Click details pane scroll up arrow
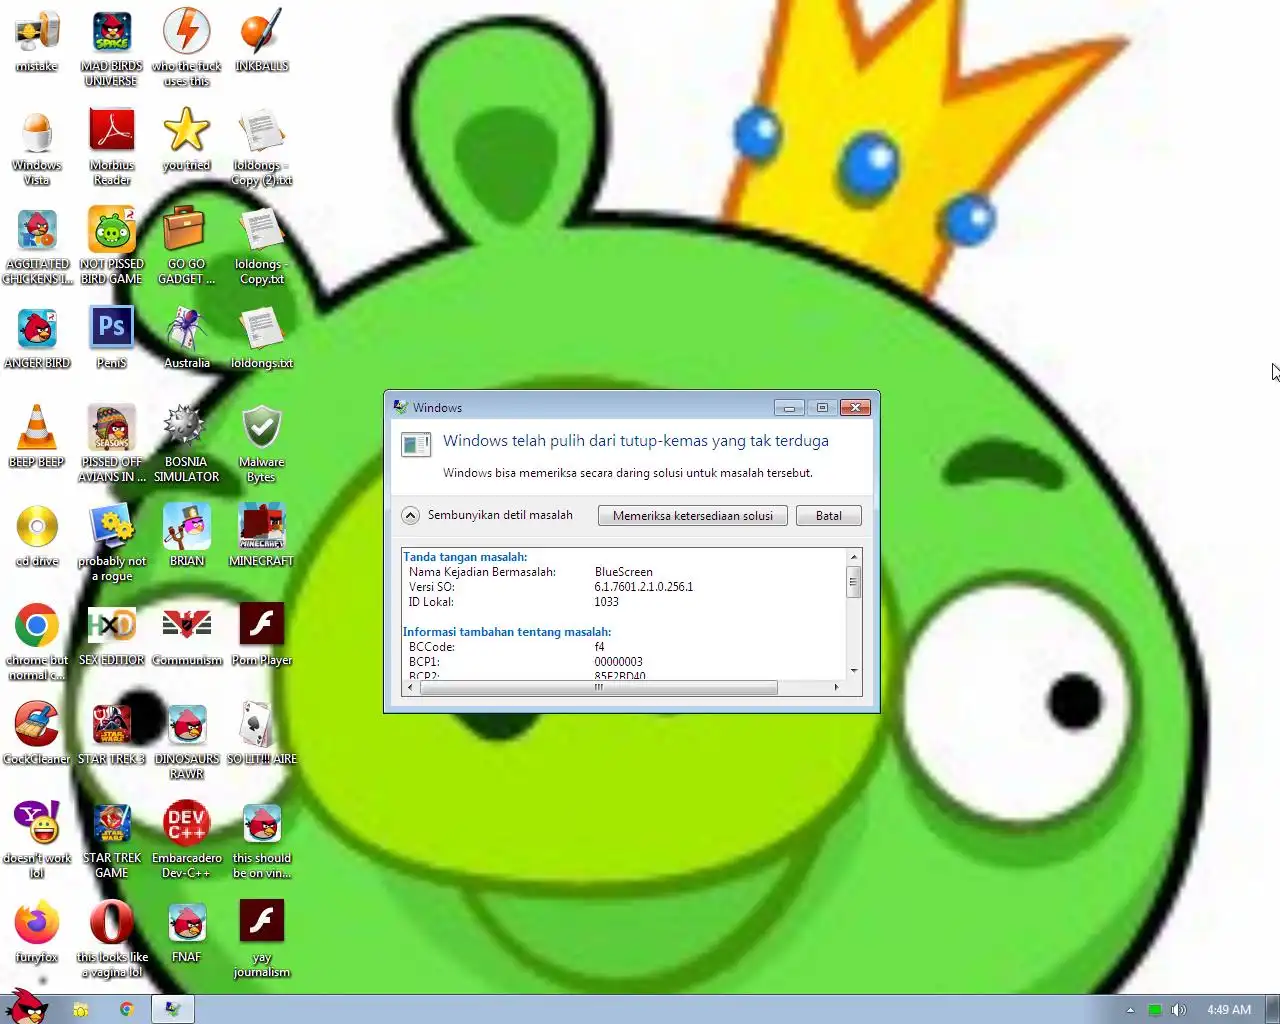 click(854, 556)
